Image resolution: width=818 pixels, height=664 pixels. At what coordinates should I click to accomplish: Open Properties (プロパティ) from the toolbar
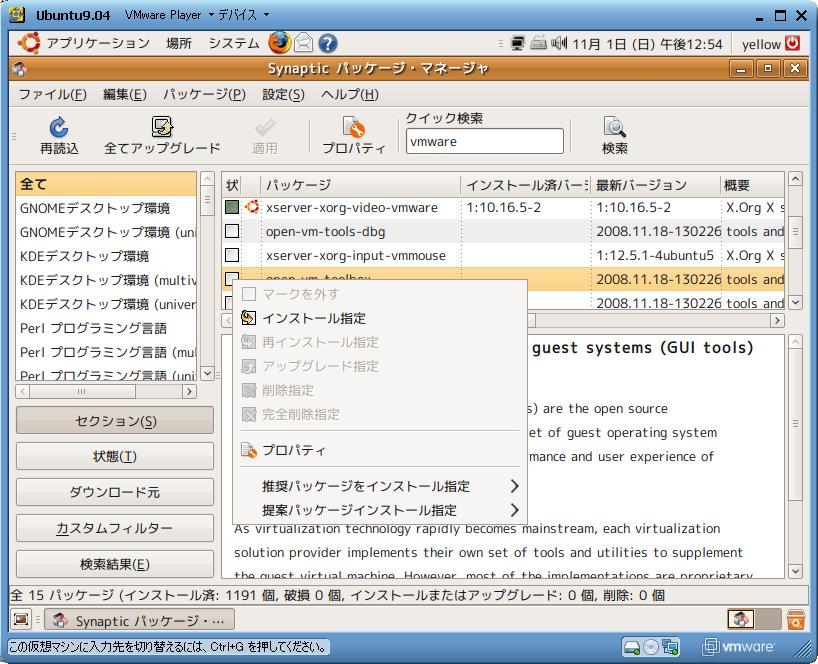(x=353, y=127)
